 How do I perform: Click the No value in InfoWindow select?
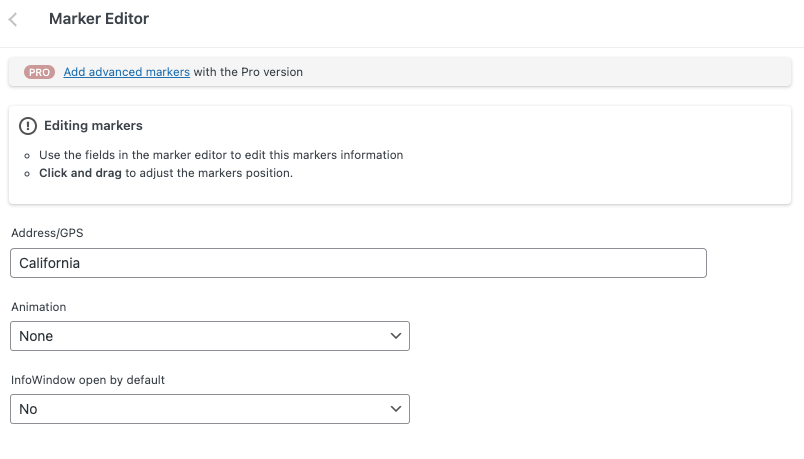click(28, 409)
